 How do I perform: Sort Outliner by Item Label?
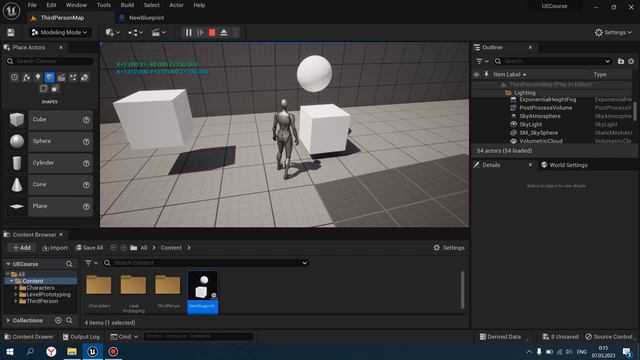(x=509, y=75)
